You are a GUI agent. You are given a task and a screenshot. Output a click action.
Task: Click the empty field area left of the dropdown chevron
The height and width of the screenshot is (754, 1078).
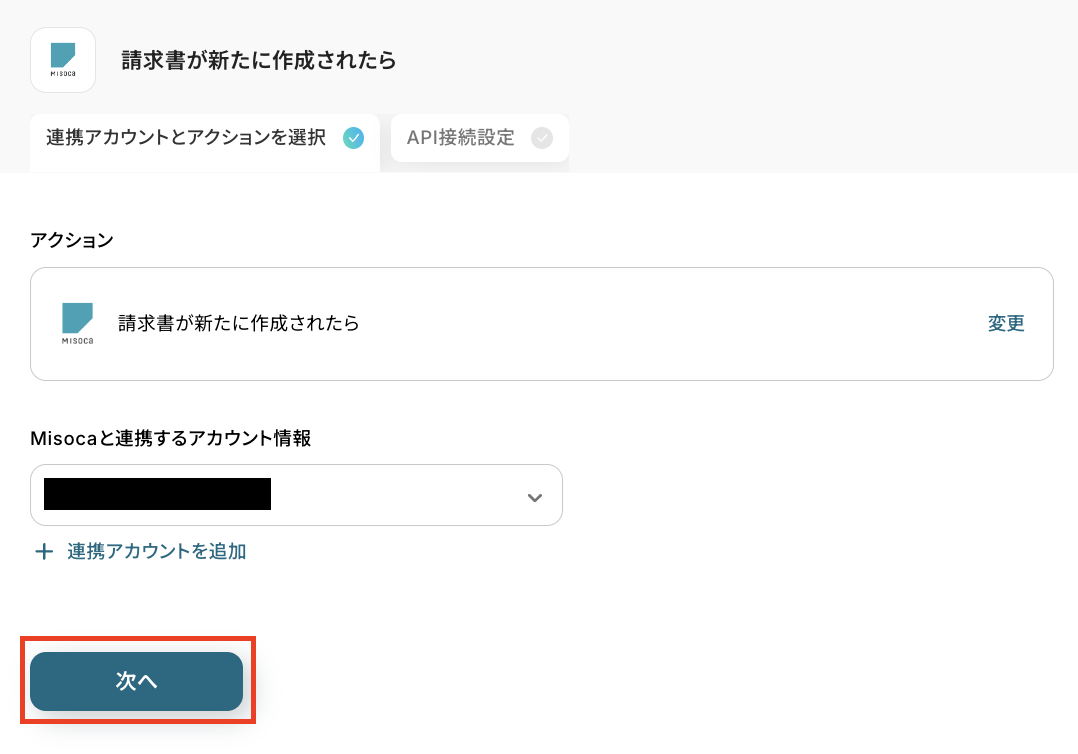[400, 495]
